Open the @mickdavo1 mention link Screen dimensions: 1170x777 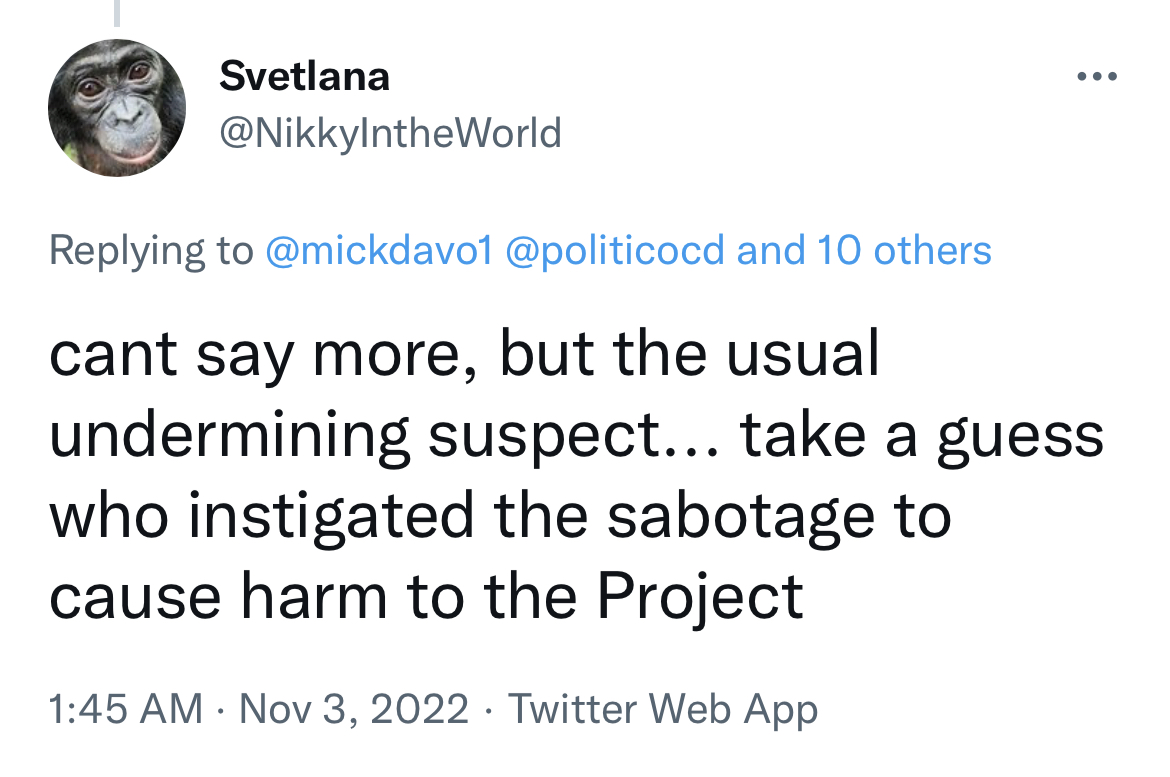point(379,250)
